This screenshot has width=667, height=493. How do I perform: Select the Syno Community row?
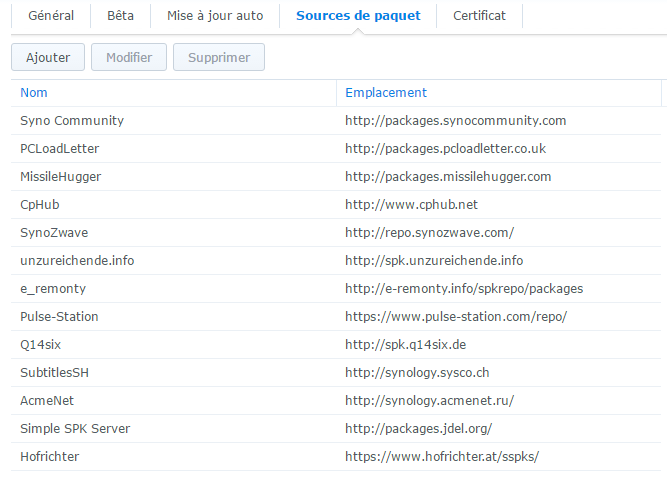[336, 121]
